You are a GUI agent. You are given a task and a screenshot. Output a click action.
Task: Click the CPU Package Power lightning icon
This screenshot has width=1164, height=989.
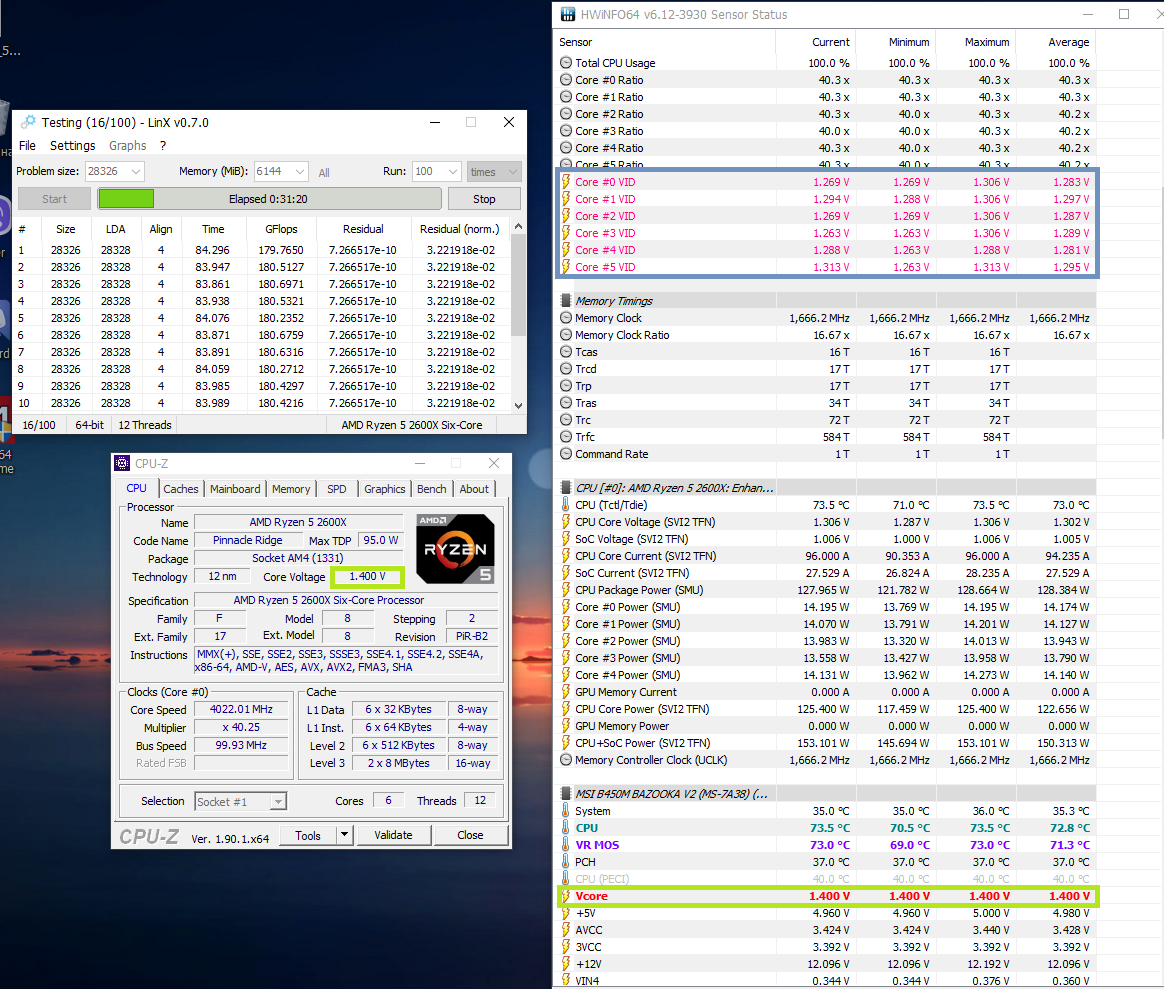[x=566, y=590]
